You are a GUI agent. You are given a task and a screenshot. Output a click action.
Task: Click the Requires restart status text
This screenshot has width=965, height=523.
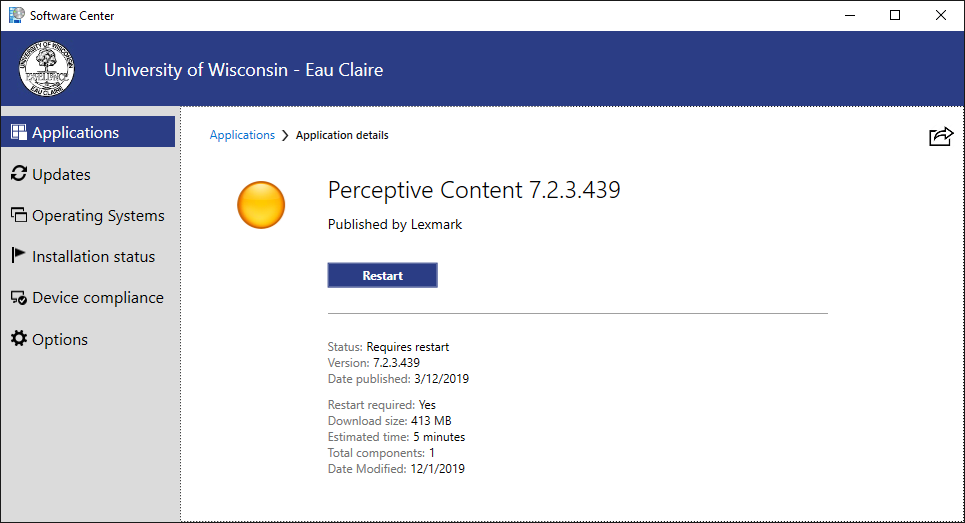(408, 347)
